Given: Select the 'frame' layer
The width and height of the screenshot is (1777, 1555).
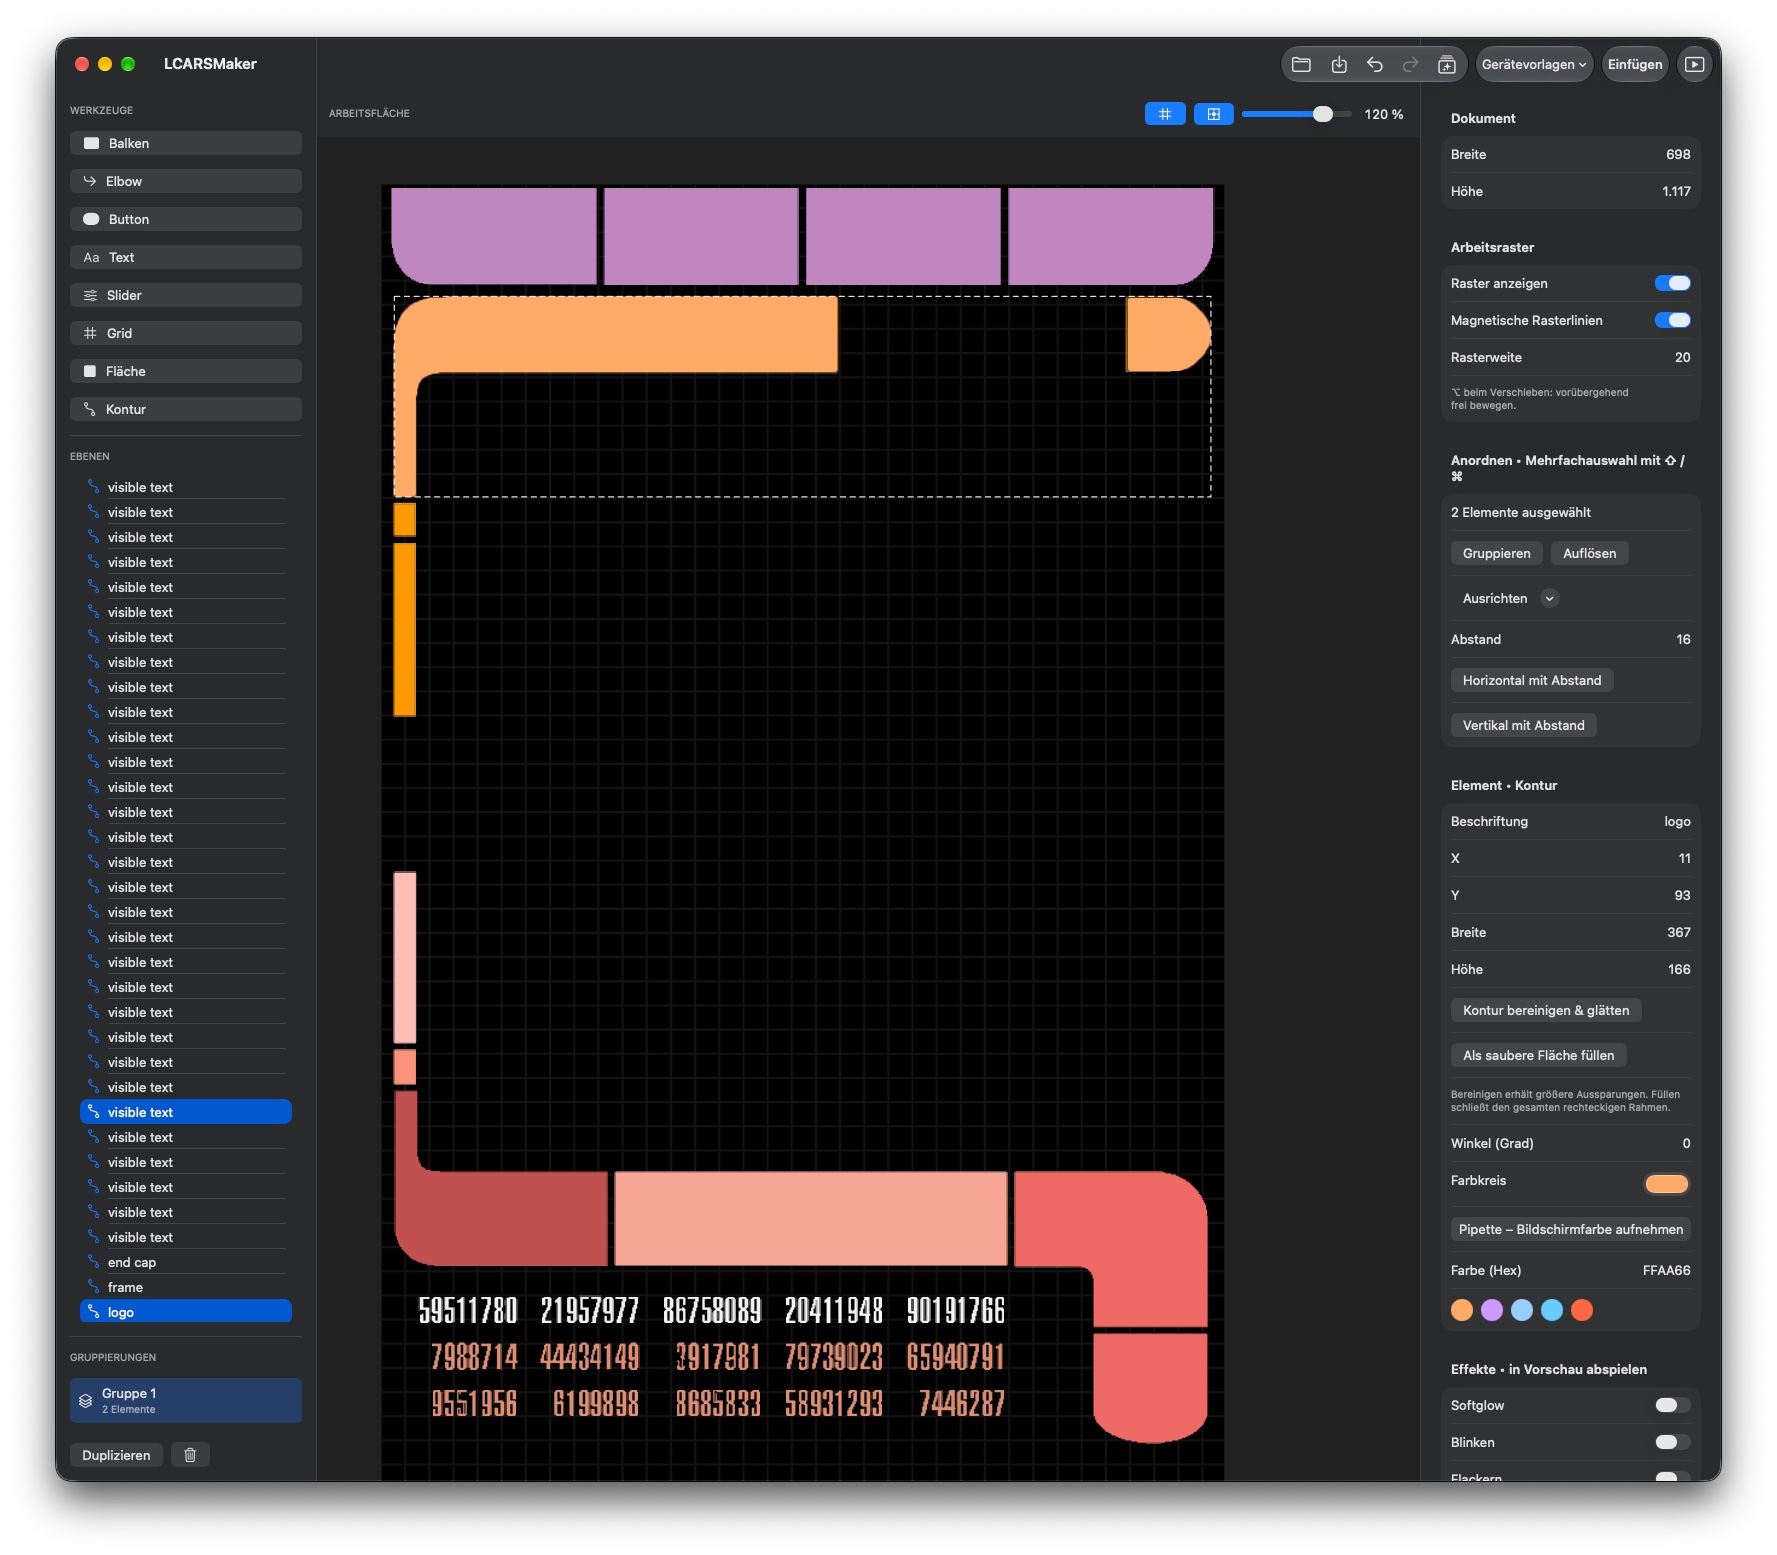Looking at the screenshot, I should tap(186, 1287).
